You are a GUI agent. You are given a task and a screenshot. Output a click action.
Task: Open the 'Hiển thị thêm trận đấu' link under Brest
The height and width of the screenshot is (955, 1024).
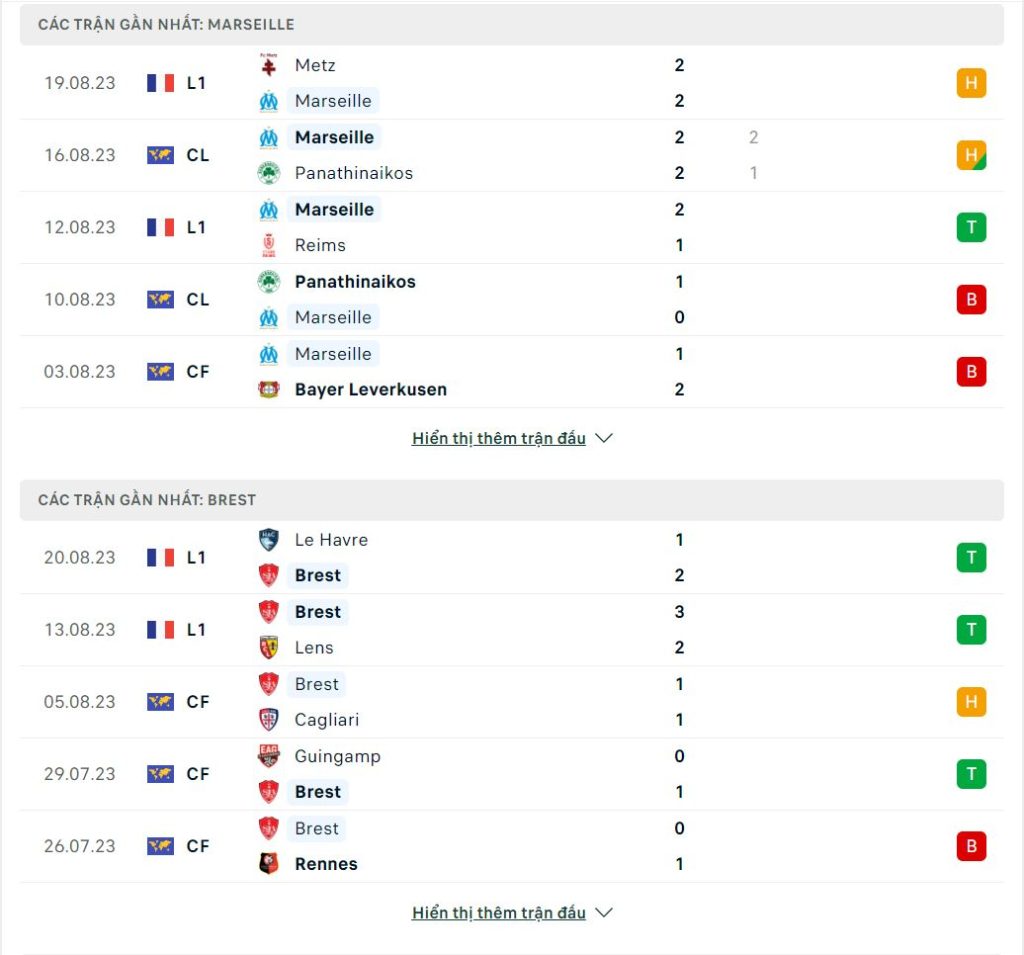click(x=499, y=913)
